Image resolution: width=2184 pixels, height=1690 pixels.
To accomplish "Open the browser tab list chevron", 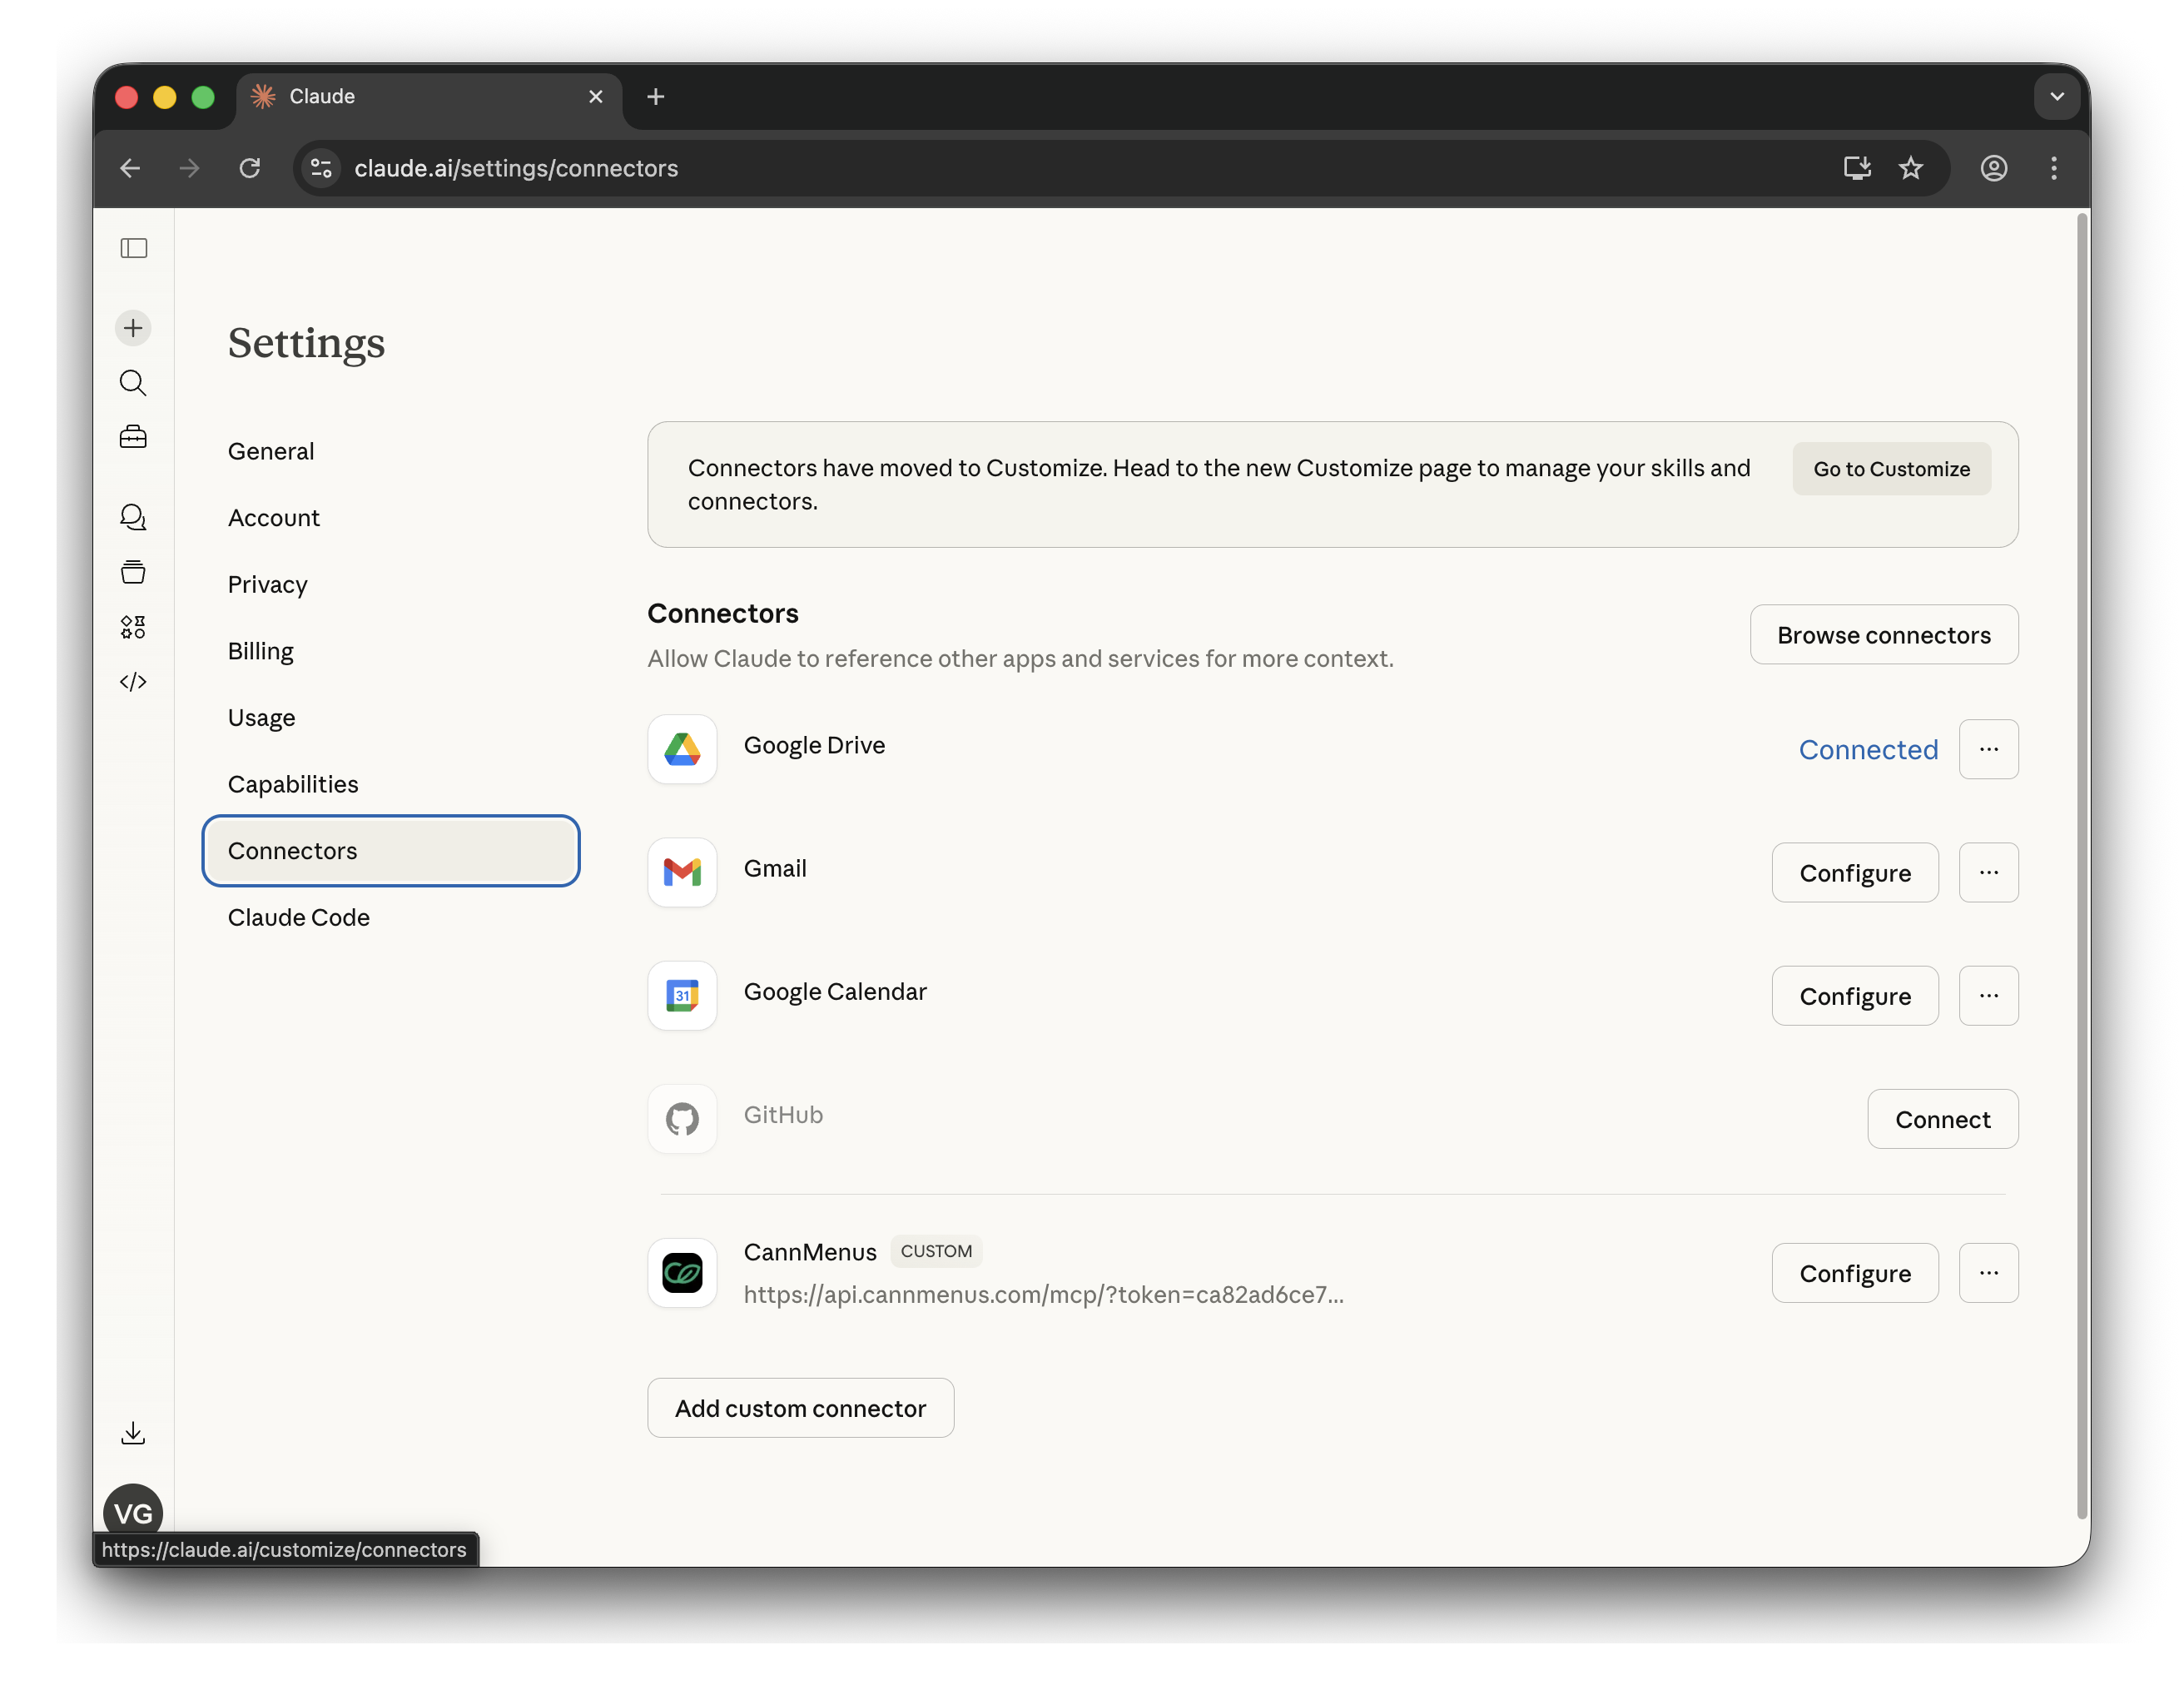I will click(2057, 96).
